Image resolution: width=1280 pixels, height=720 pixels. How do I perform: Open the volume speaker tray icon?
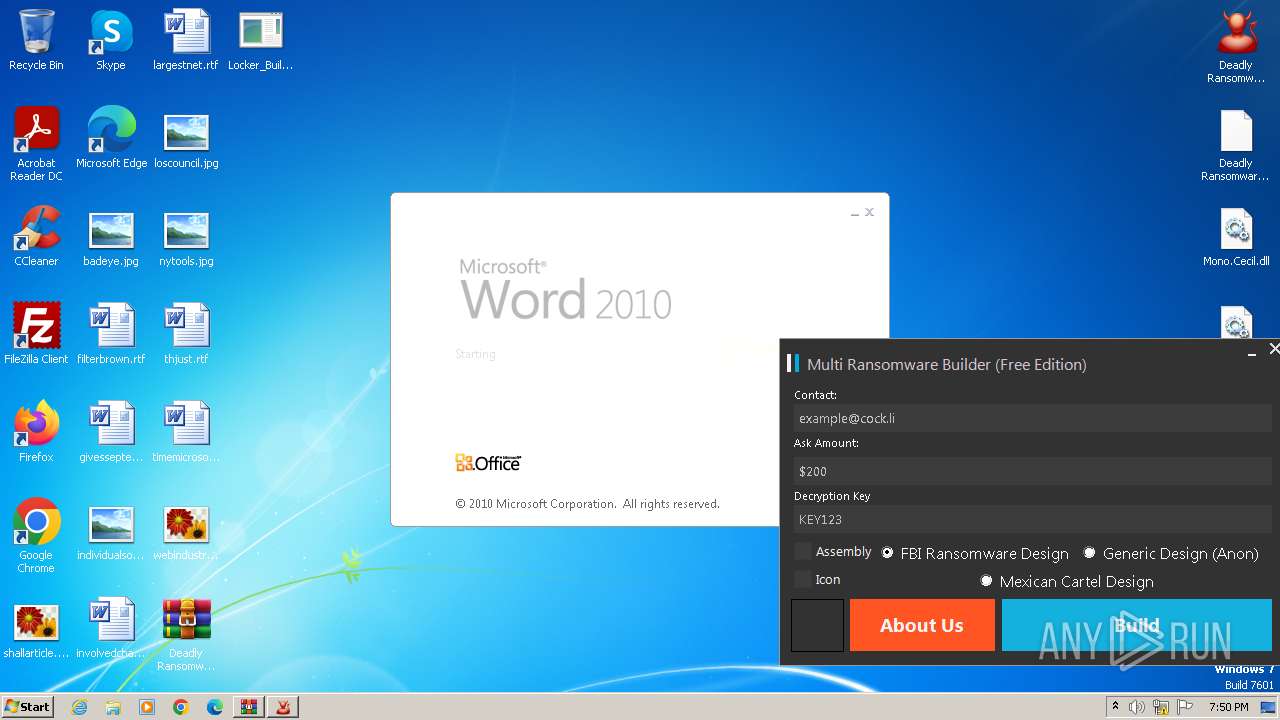[x=1137, y=707]
